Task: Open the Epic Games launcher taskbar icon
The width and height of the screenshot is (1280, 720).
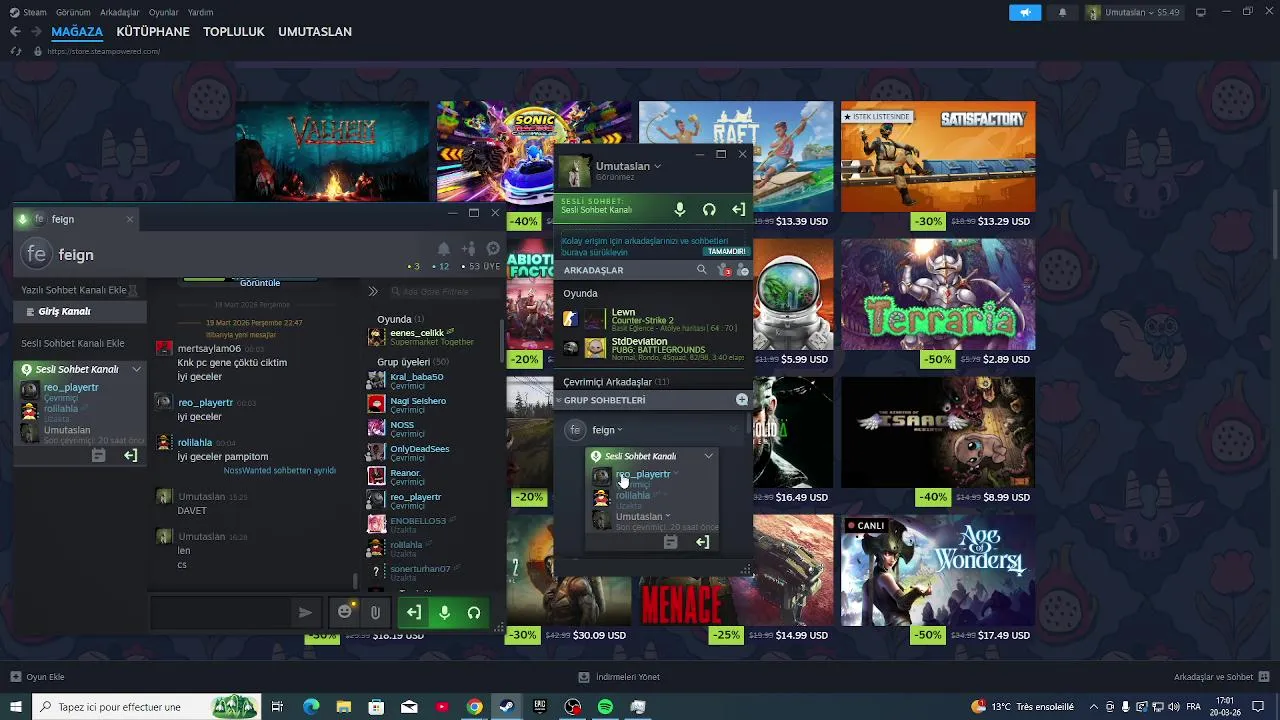Action: pos(540,707)
